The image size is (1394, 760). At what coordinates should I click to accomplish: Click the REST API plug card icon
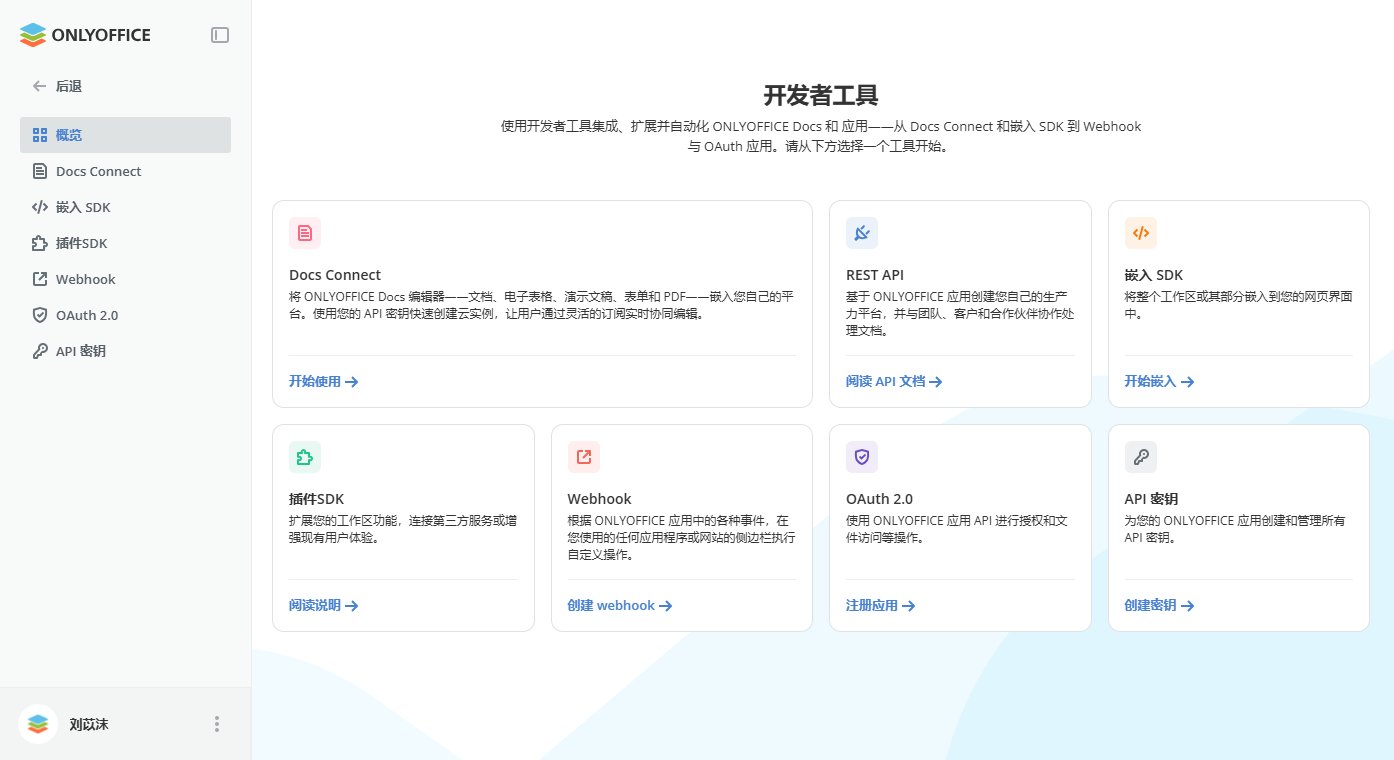click(x=862, y=233)
